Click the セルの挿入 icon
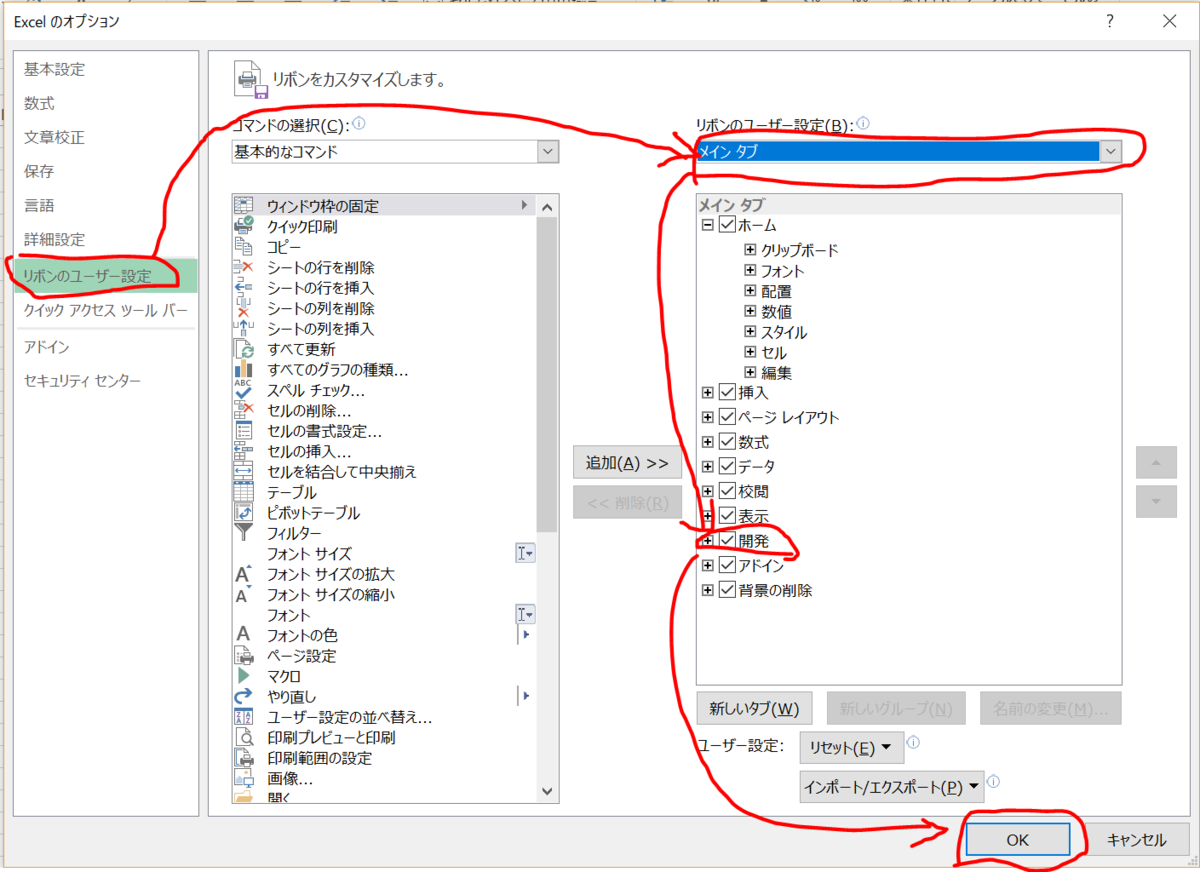Viewport: 1200px width, 872px height. coord(243,451)
